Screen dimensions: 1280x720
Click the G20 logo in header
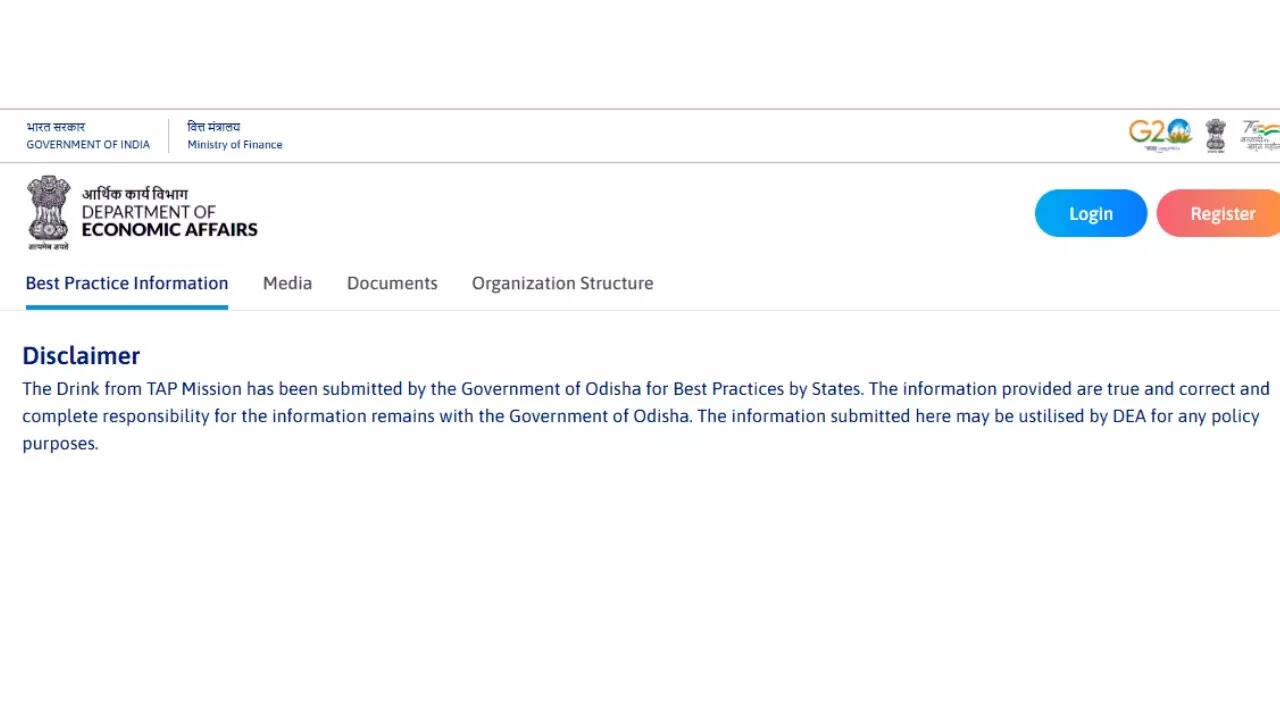click(x=1160, y=134)
